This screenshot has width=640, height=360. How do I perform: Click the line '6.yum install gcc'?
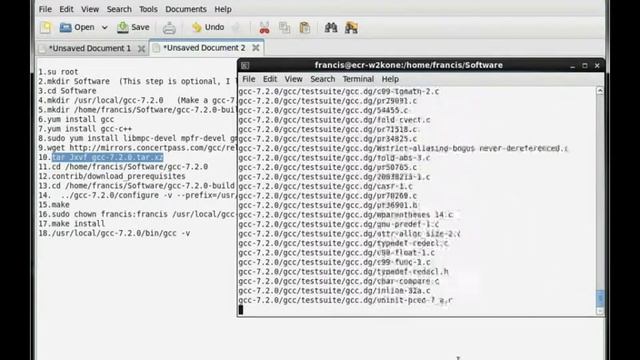coord(76,119)
